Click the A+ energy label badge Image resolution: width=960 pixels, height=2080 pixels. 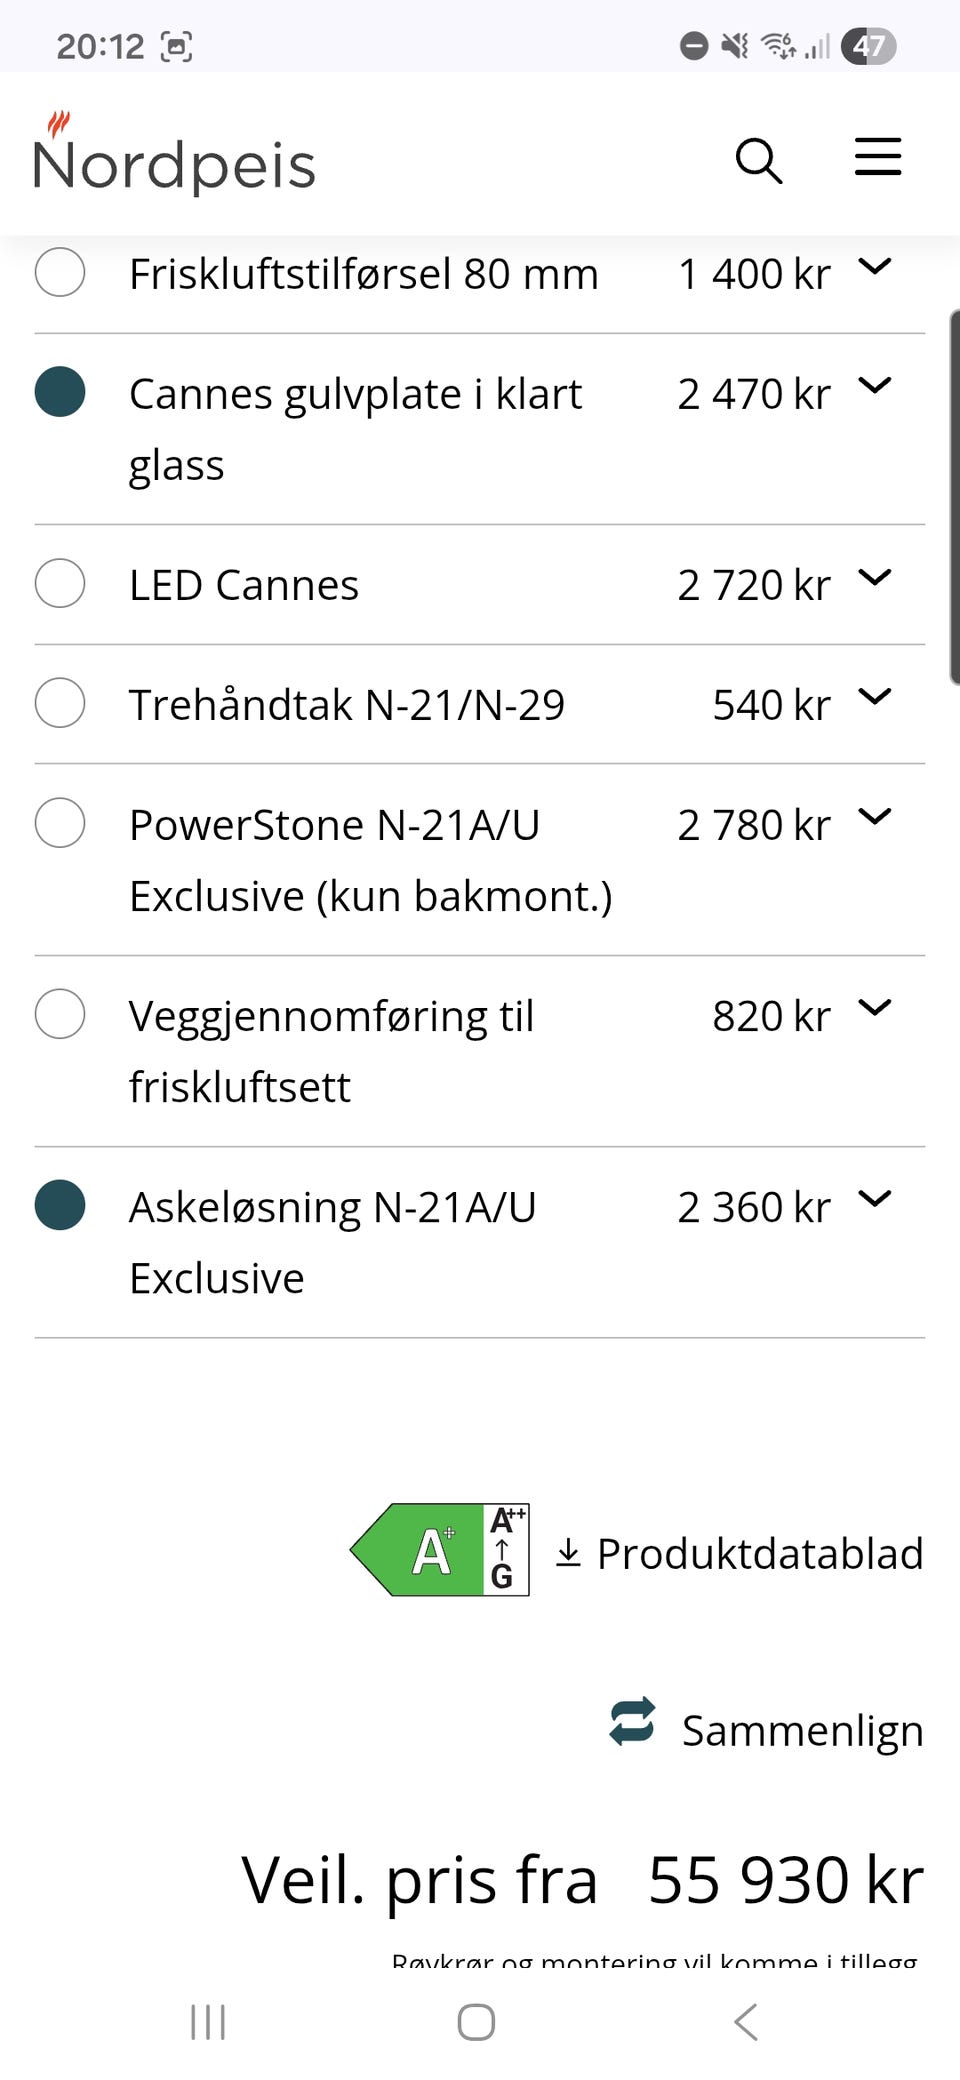439,1550
